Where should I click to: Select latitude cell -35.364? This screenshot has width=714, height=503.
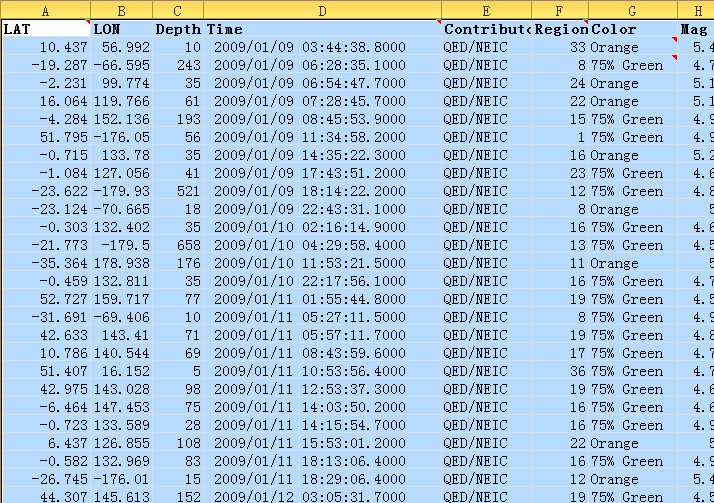tap(46, 263)
